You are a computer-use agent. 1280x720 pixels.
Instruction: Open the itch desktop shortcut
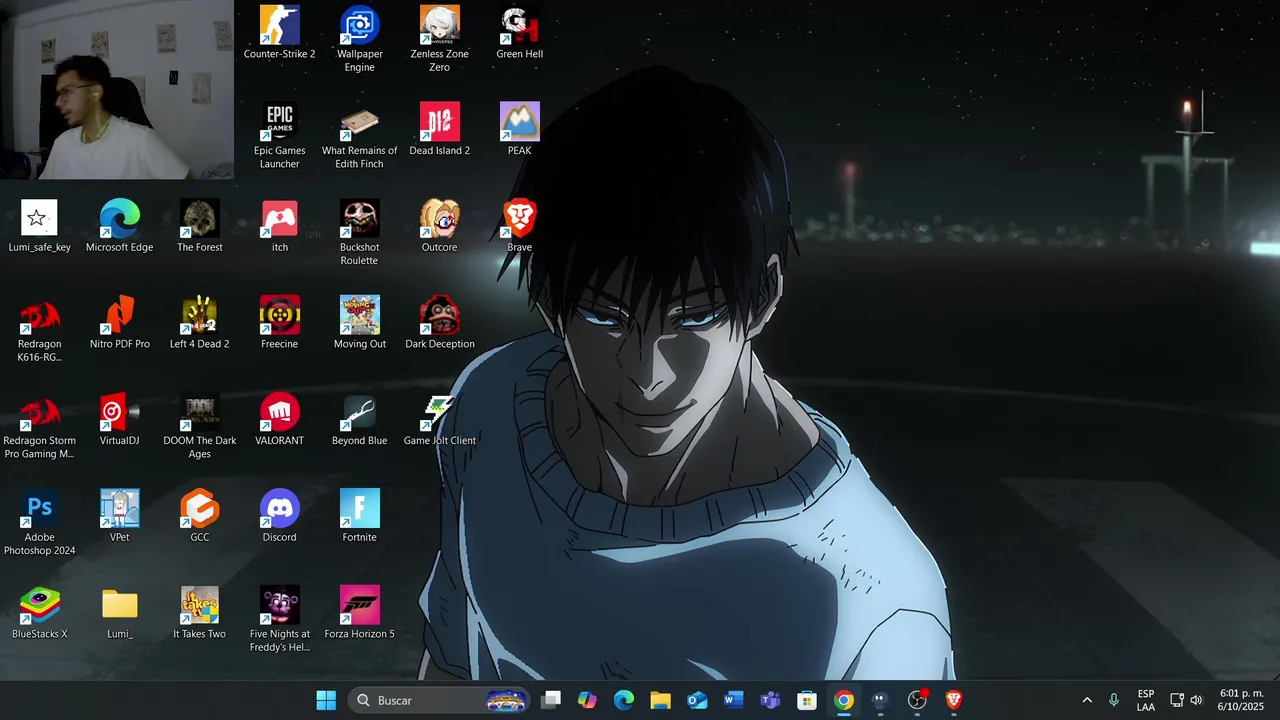(280, 226)
